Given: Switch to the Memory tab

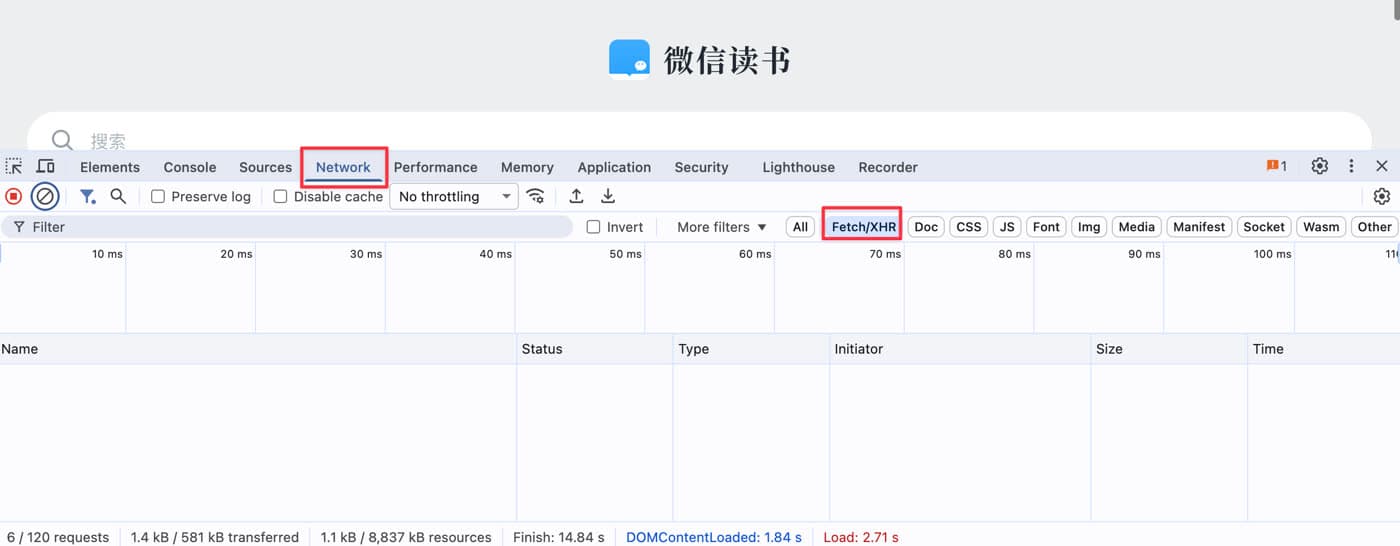Looking at the screenshot, I should pyautogui.click(x=527, y=167).
